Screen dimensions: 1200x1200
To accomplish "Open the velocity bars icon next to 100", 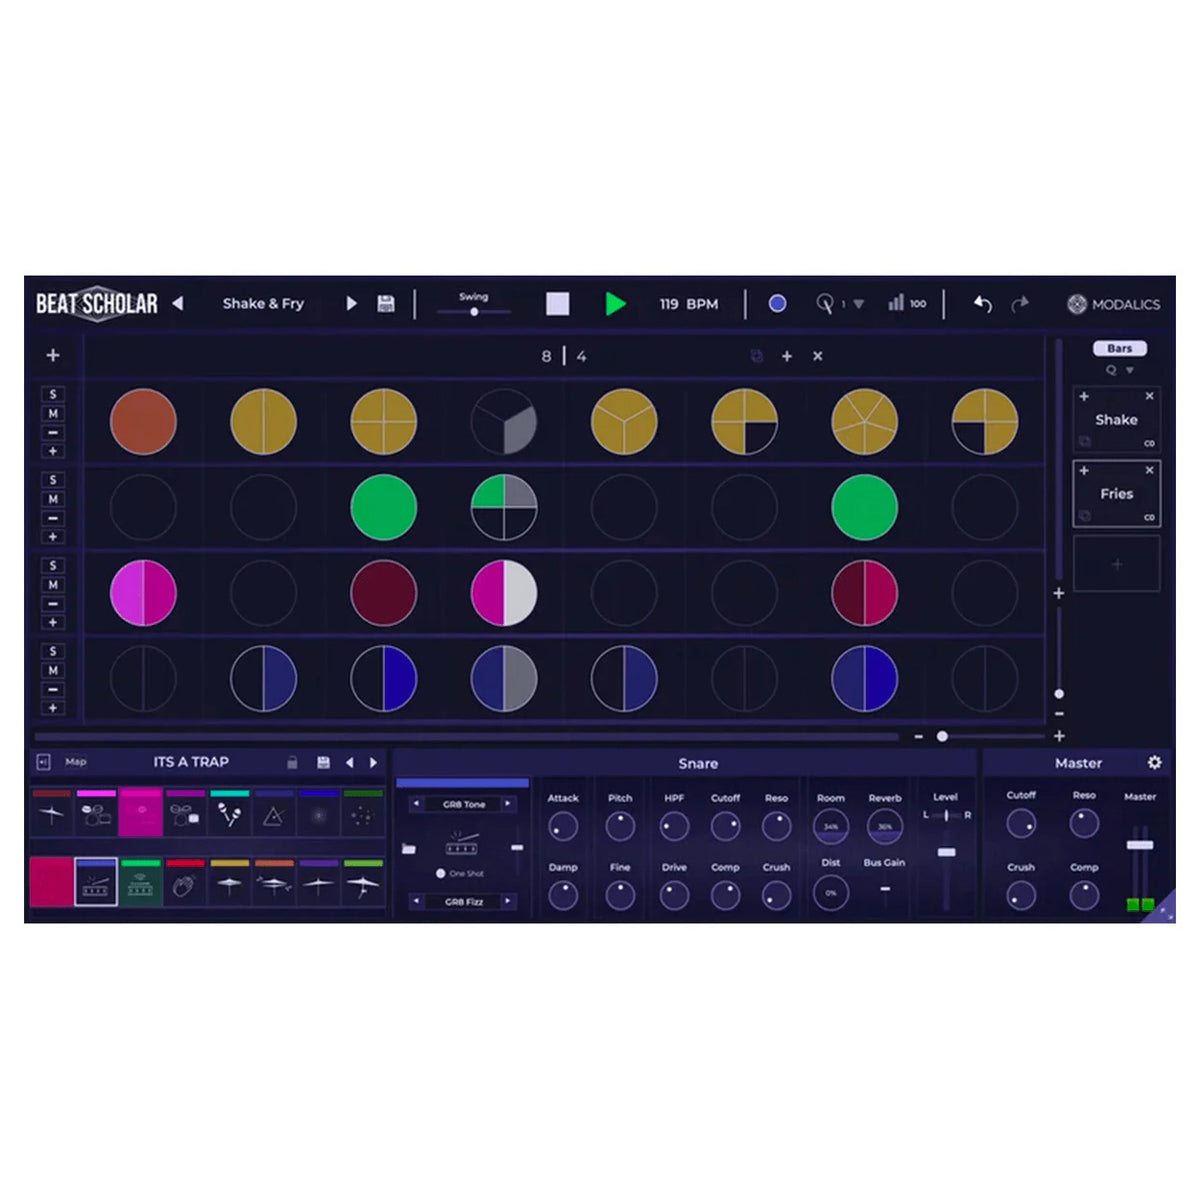I will tap(896, 303).
